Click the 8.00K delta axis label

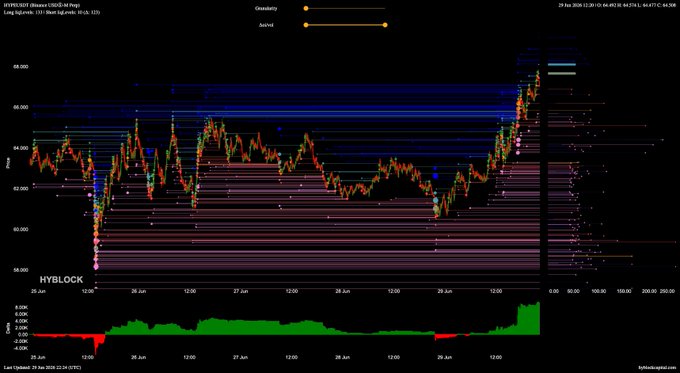point(22,307)
